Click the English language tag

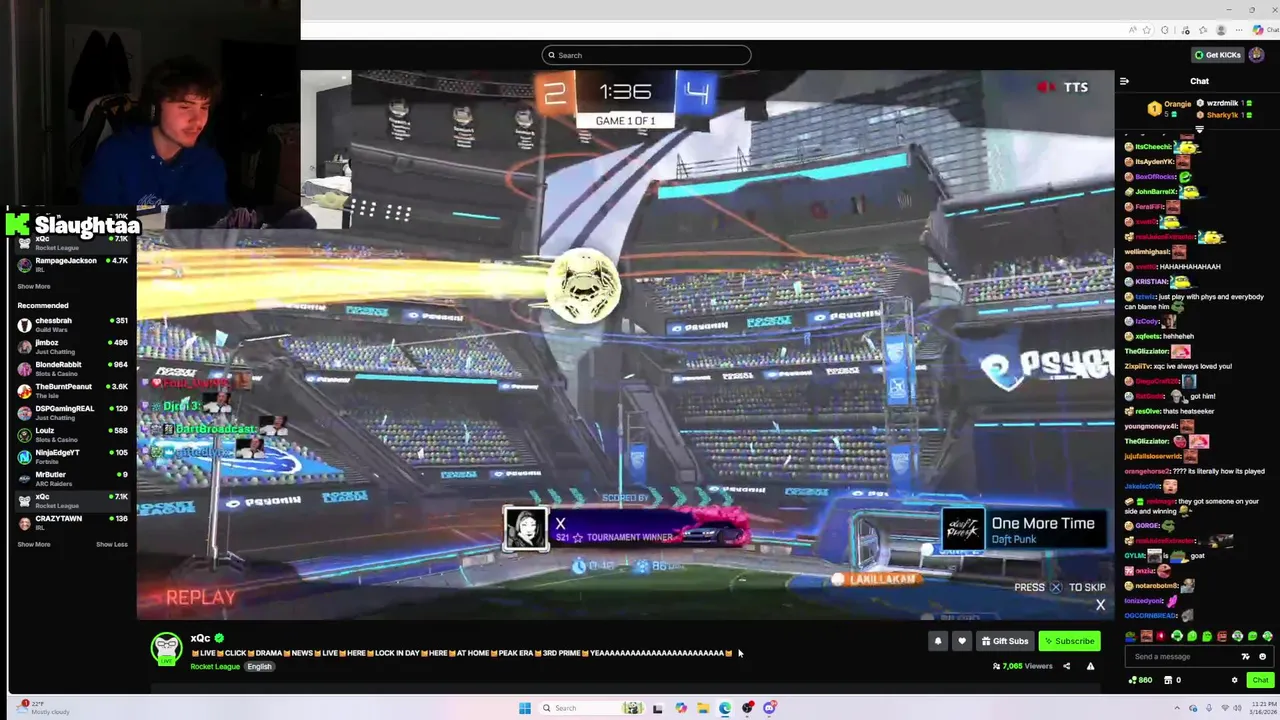[x=259, y=667]
